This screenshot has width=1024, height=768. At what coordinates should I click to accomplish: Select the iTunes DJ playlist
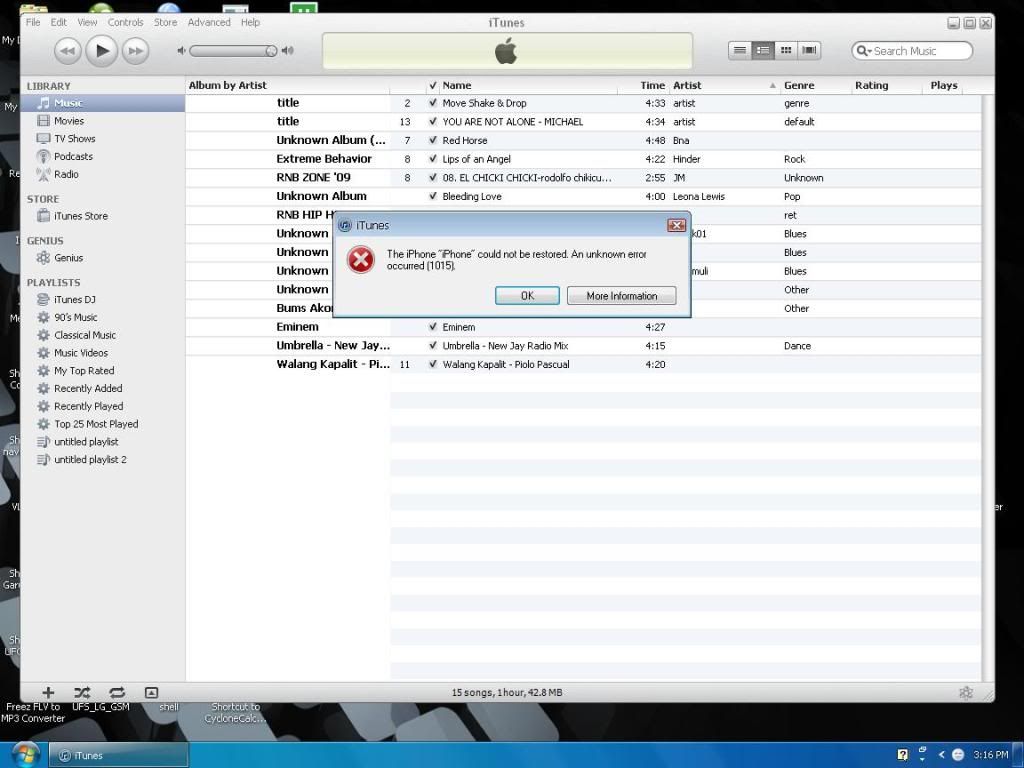pos(103,300)
